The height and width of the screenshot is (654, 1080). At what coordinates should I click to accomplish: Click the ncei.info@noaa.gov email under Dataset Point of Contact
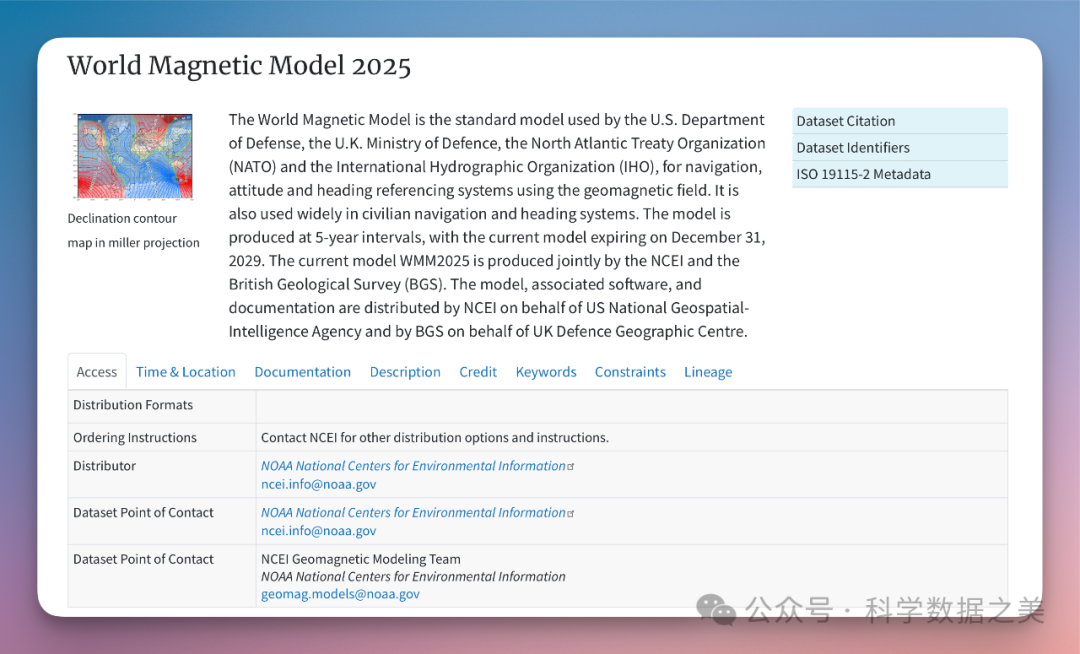318,531
